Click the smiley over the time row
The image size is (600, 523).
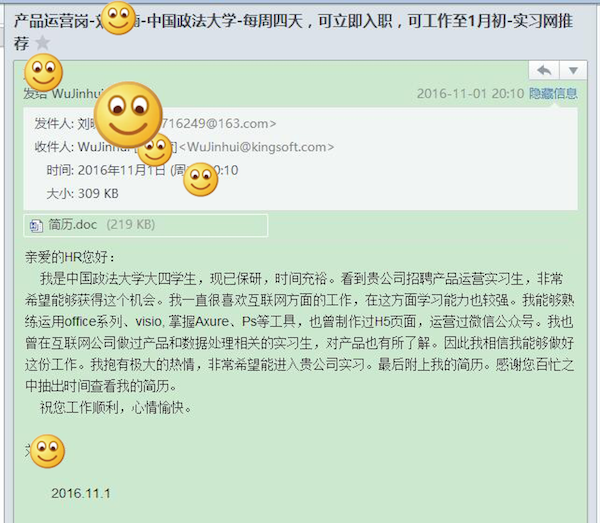[x=201, y=179]
